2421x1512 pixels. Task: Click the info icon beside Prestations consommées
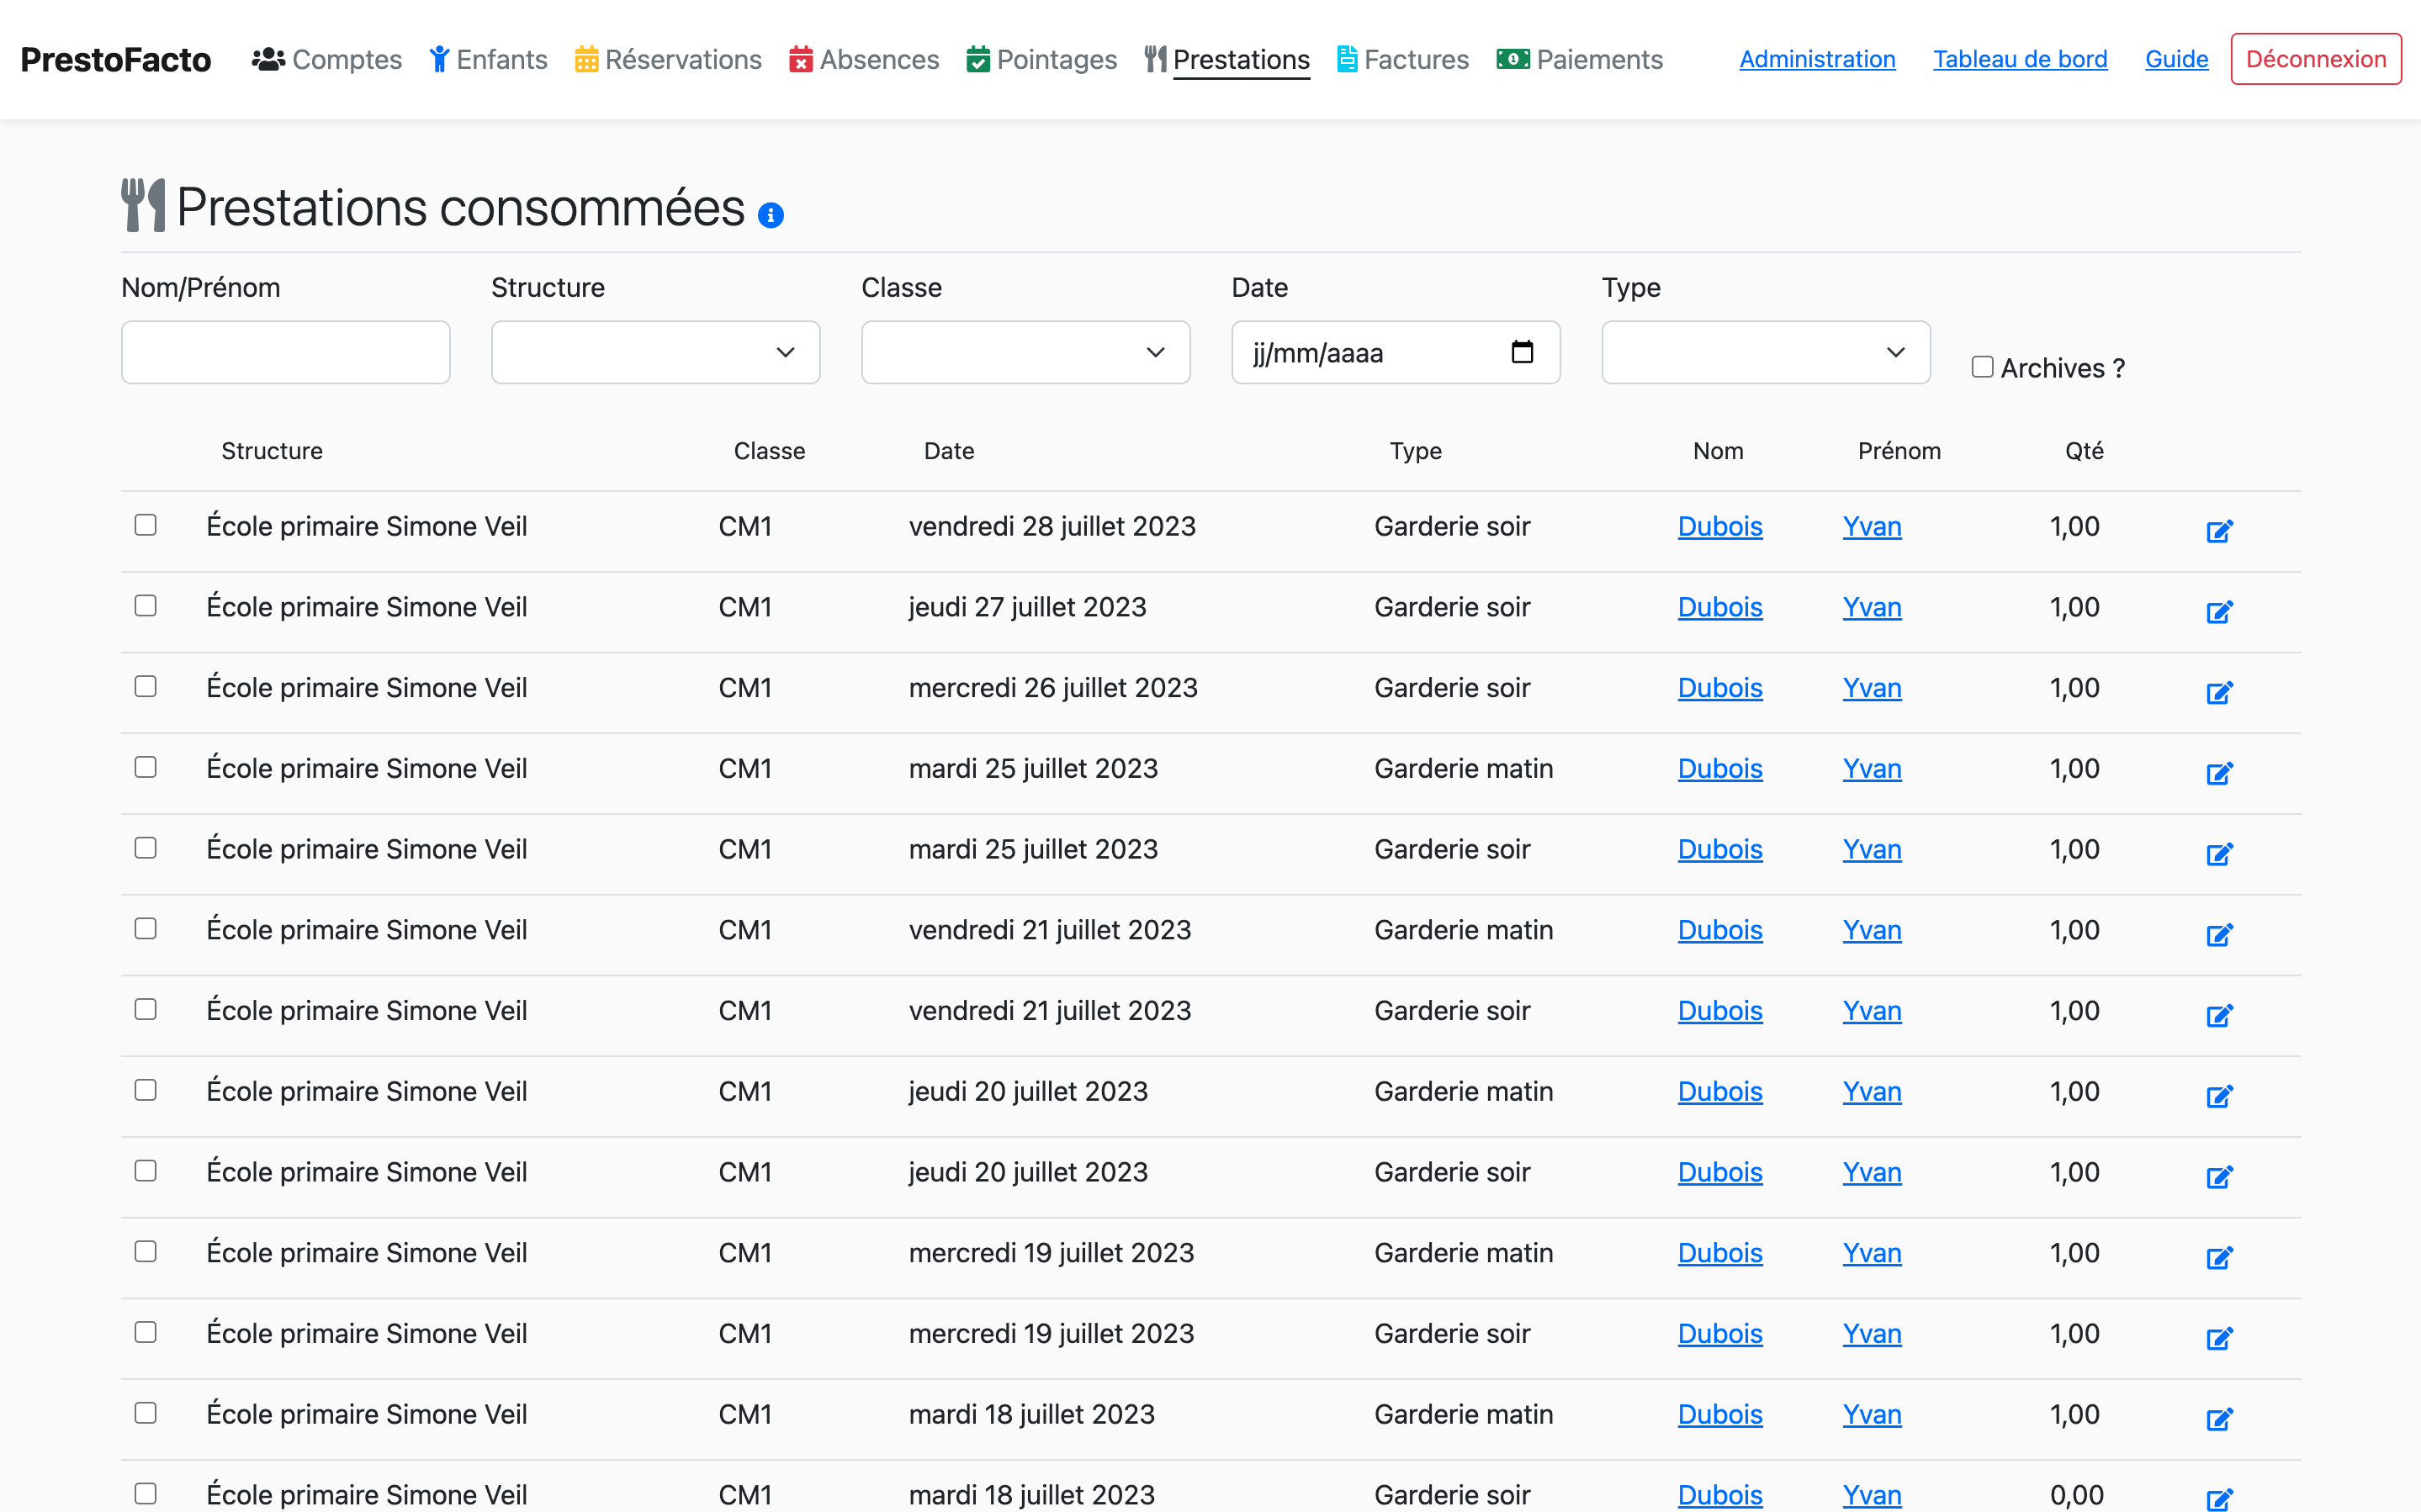tap(770, 215)
